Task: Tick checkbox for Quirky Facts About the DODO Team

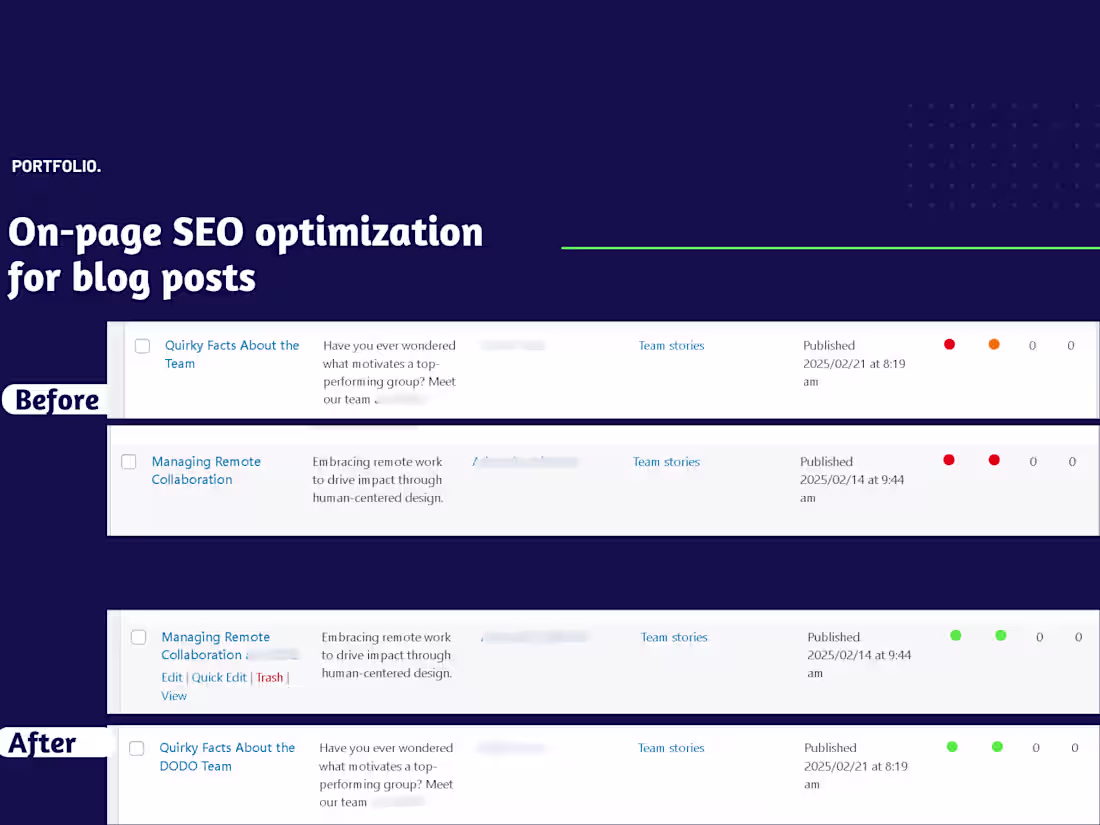Action: tap(137, 748)
